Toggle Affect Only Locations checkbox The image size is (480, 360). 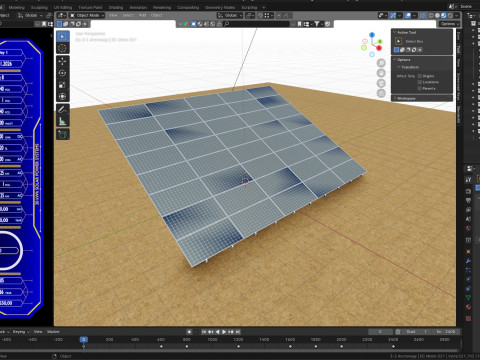(x=420, y=82)
